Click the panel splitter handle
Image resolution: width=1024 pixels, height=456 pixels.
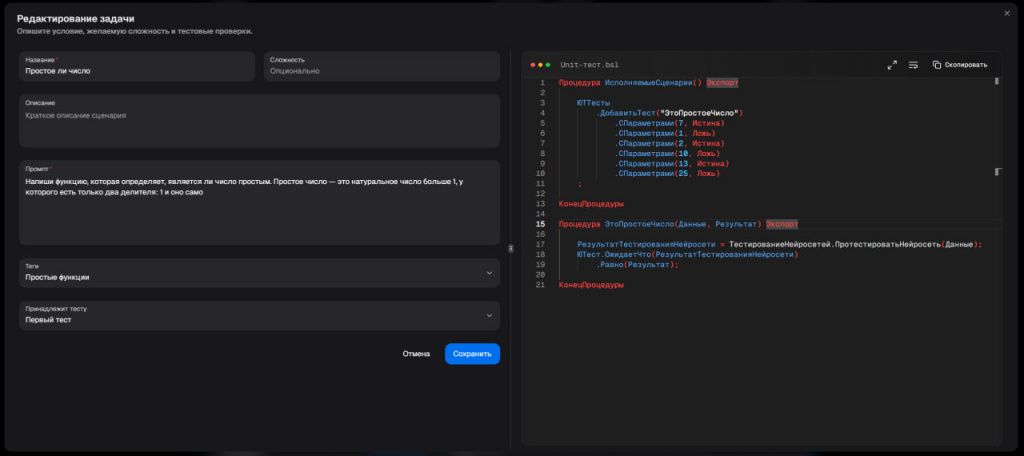point(511,248)
